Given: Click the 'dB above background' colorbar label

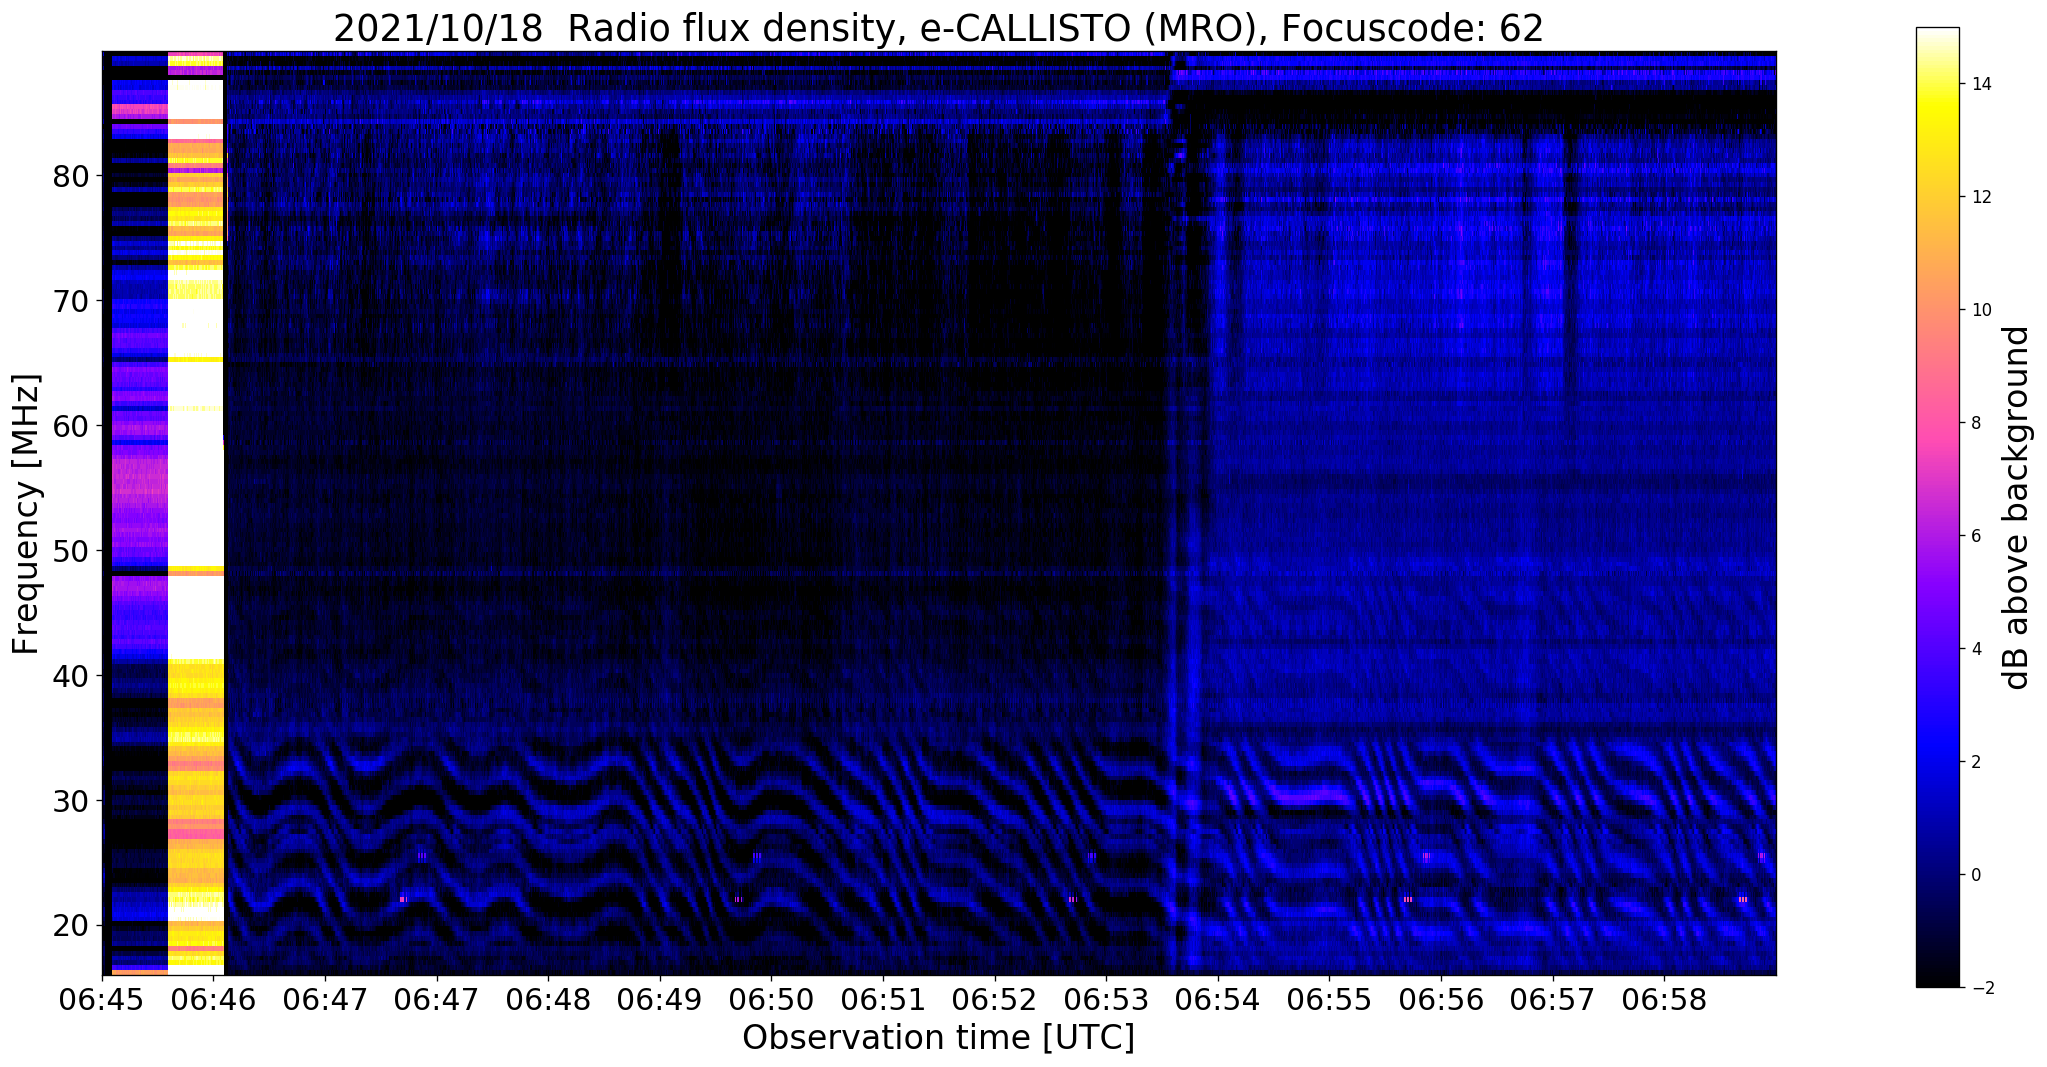Looking at the screenshot, I should pyautogui.click(x=2017, y=507).
